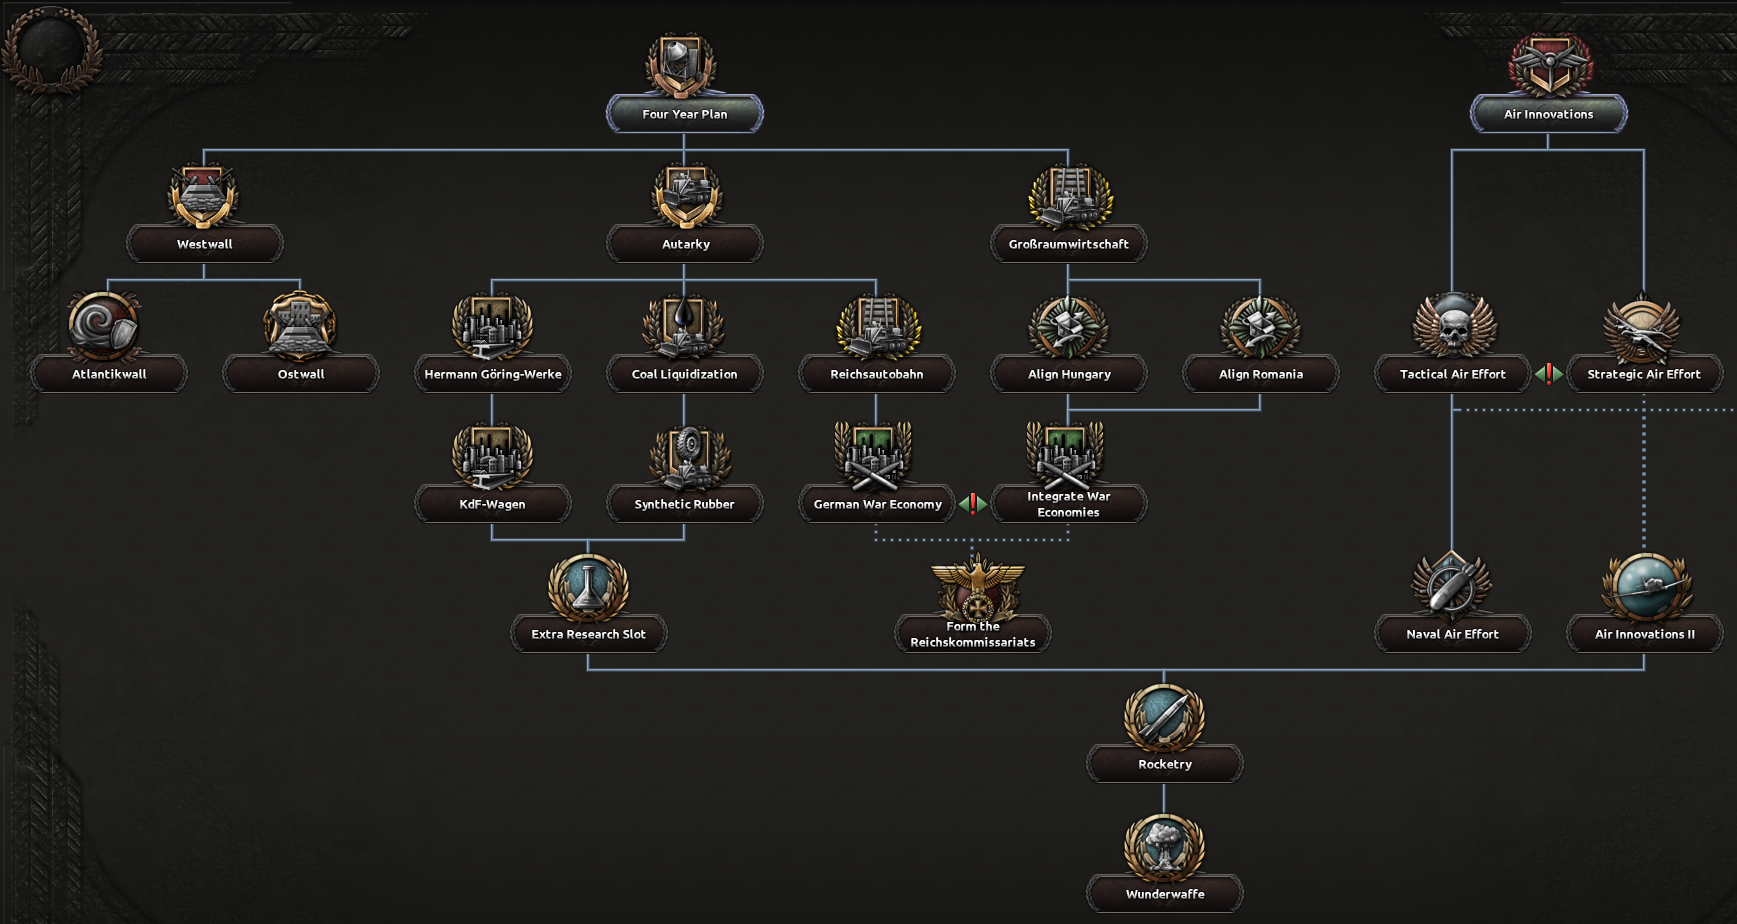The height and width of the screenshot is (924, 1737).
Task: Select the Westwall label
Action: click(x=205, y=244)
